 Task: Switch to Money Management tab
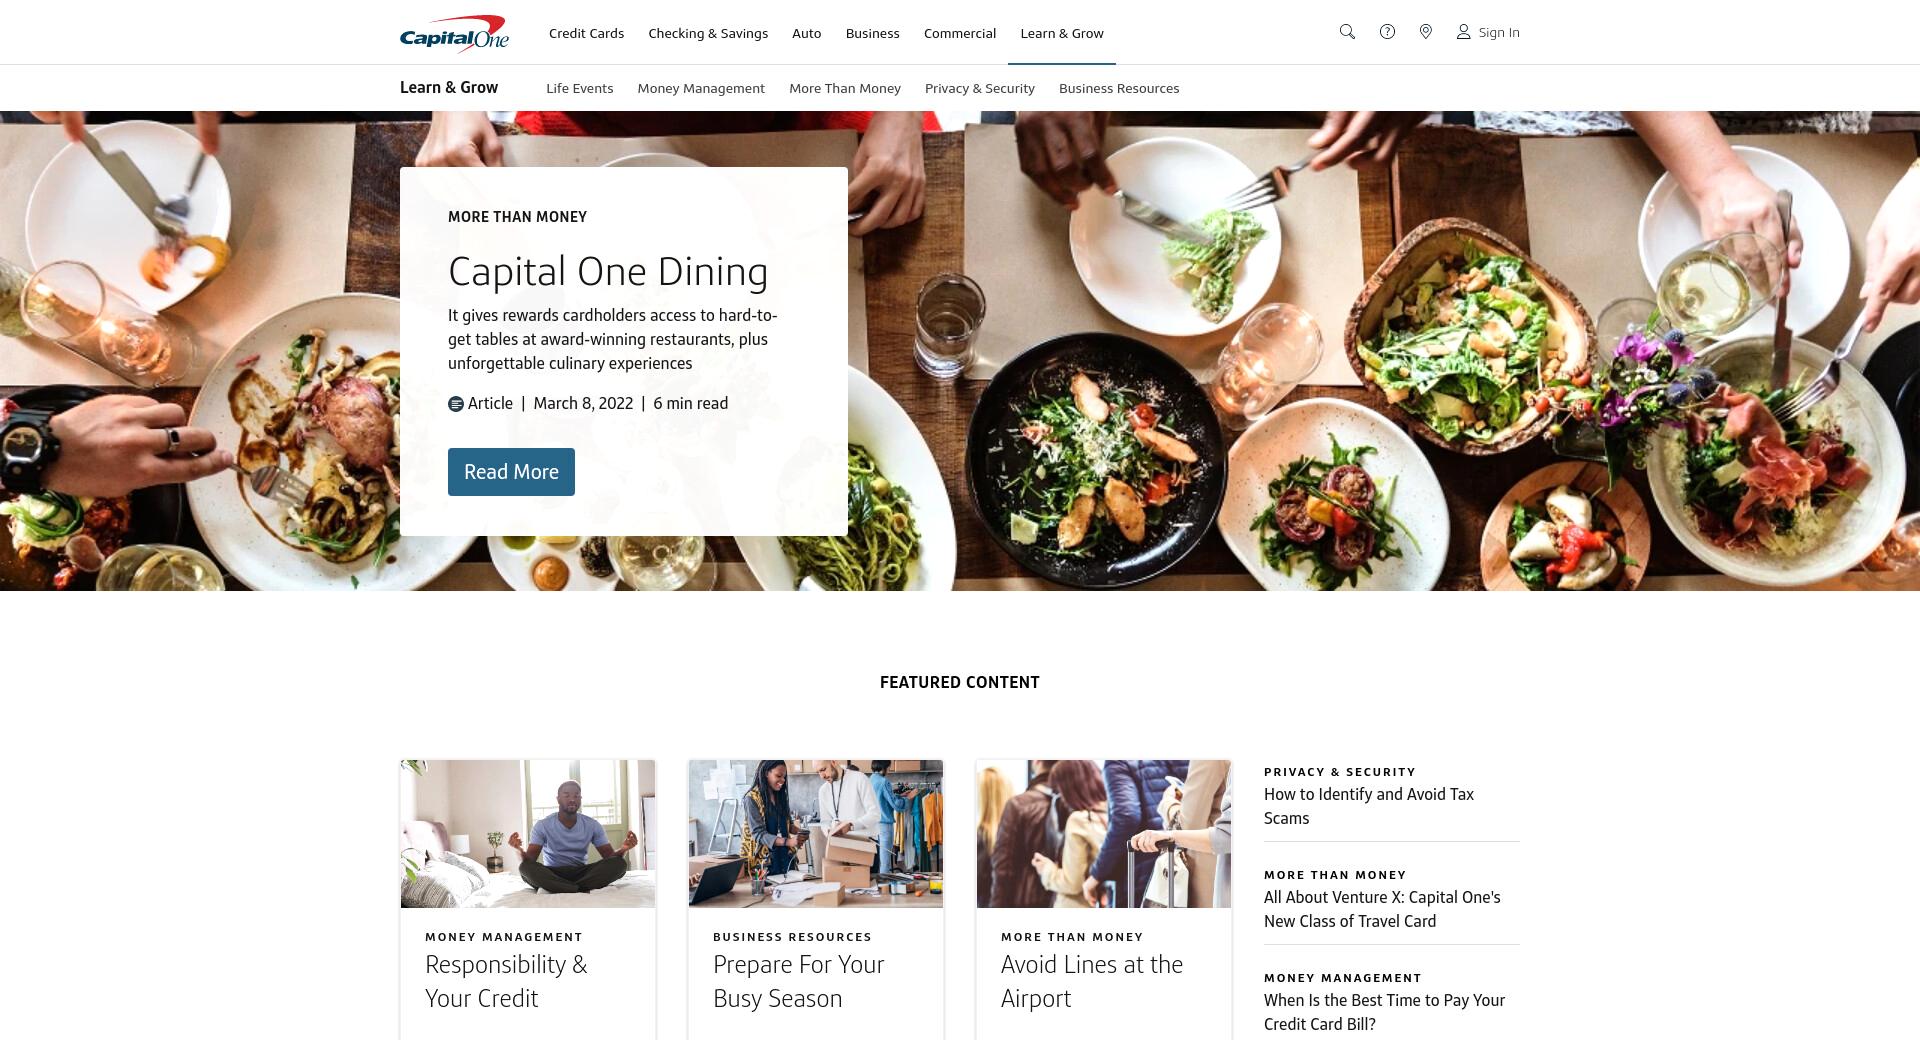tap(701, 88)
